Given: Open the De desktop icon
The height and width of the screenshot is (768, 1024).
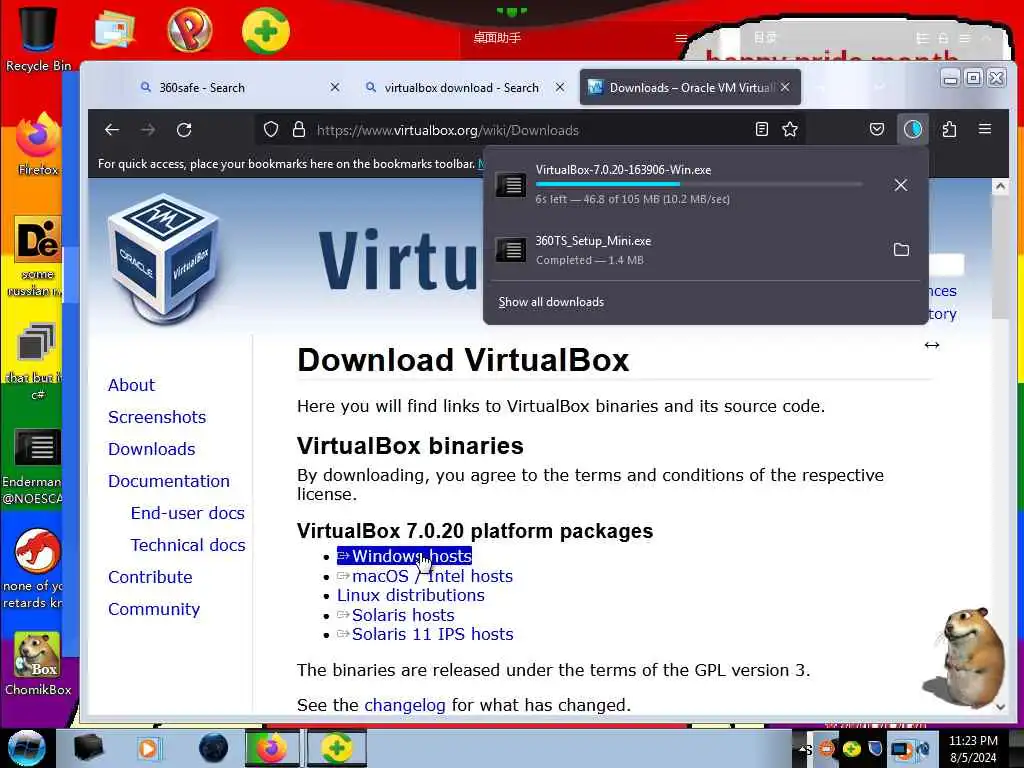Looking at the screenshot, I should pos(37,256).
